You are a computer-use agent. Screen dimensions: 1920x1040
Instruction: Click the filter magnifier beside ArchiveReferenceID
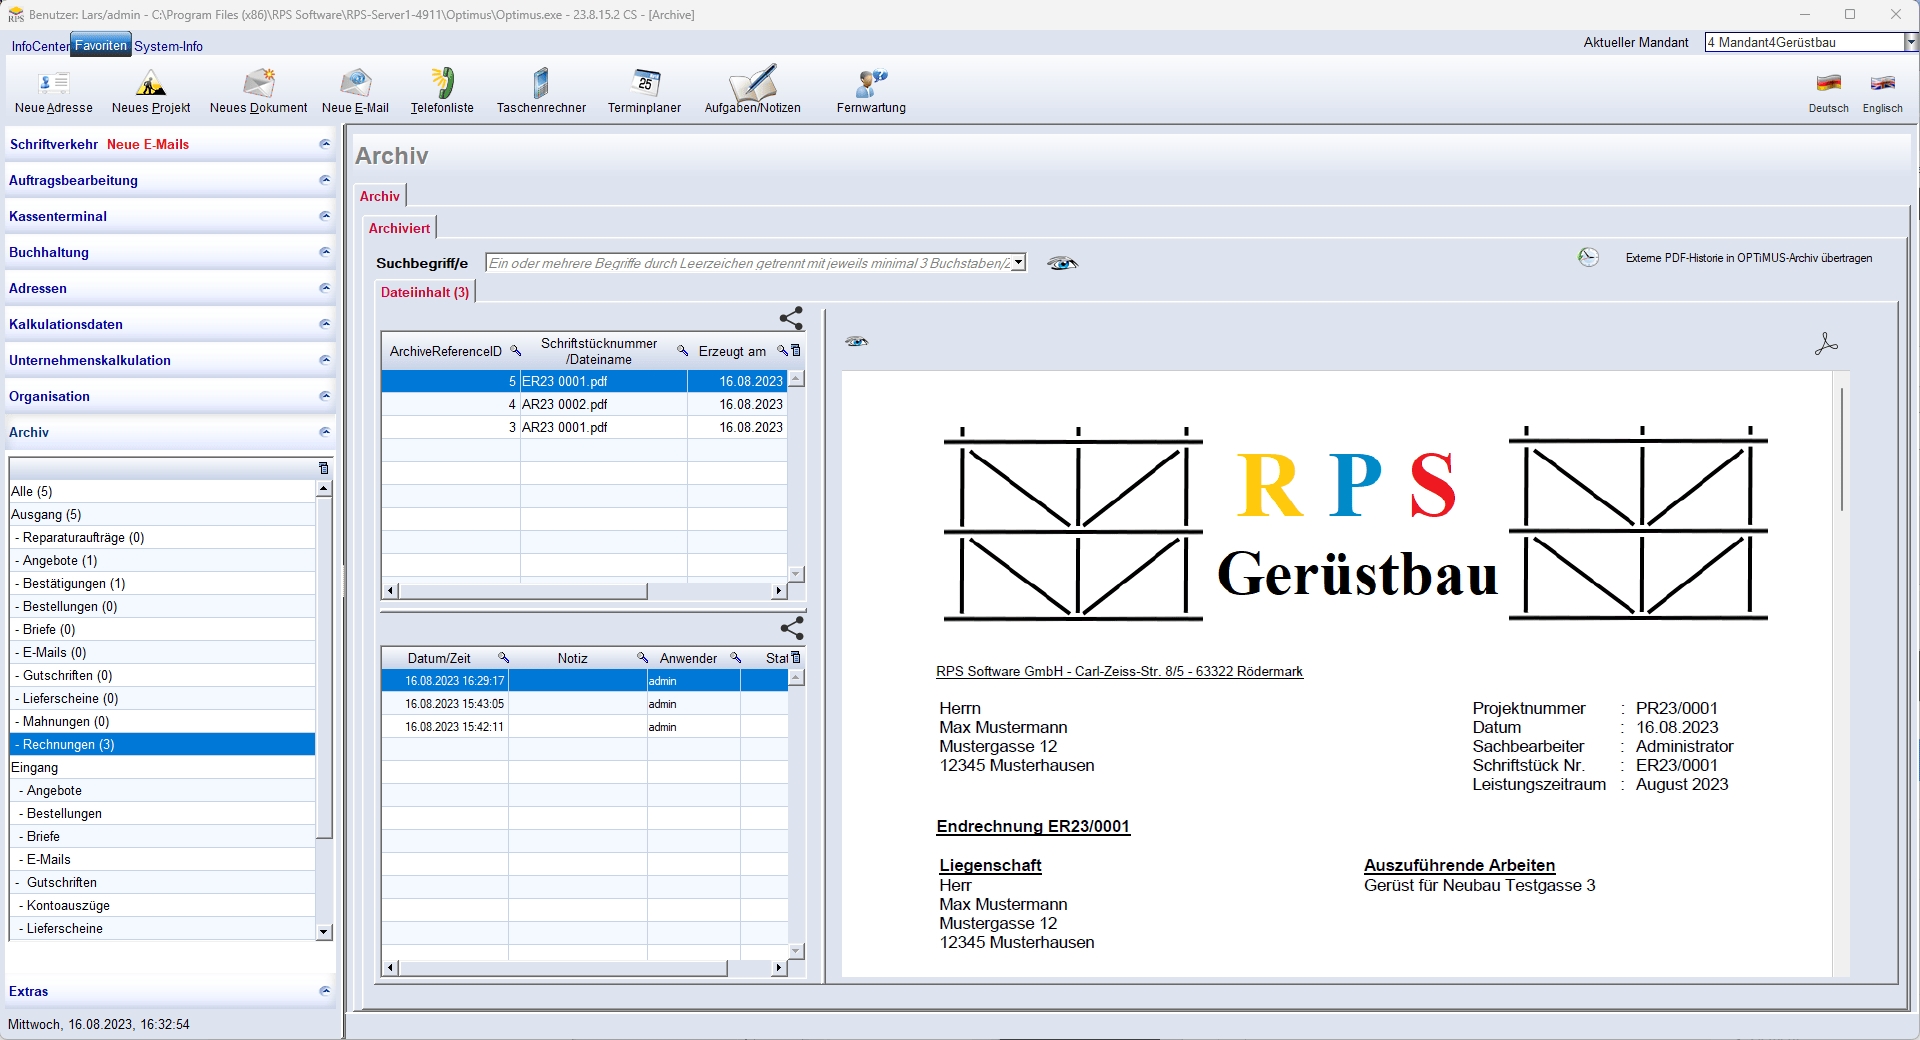click(516, 351)
